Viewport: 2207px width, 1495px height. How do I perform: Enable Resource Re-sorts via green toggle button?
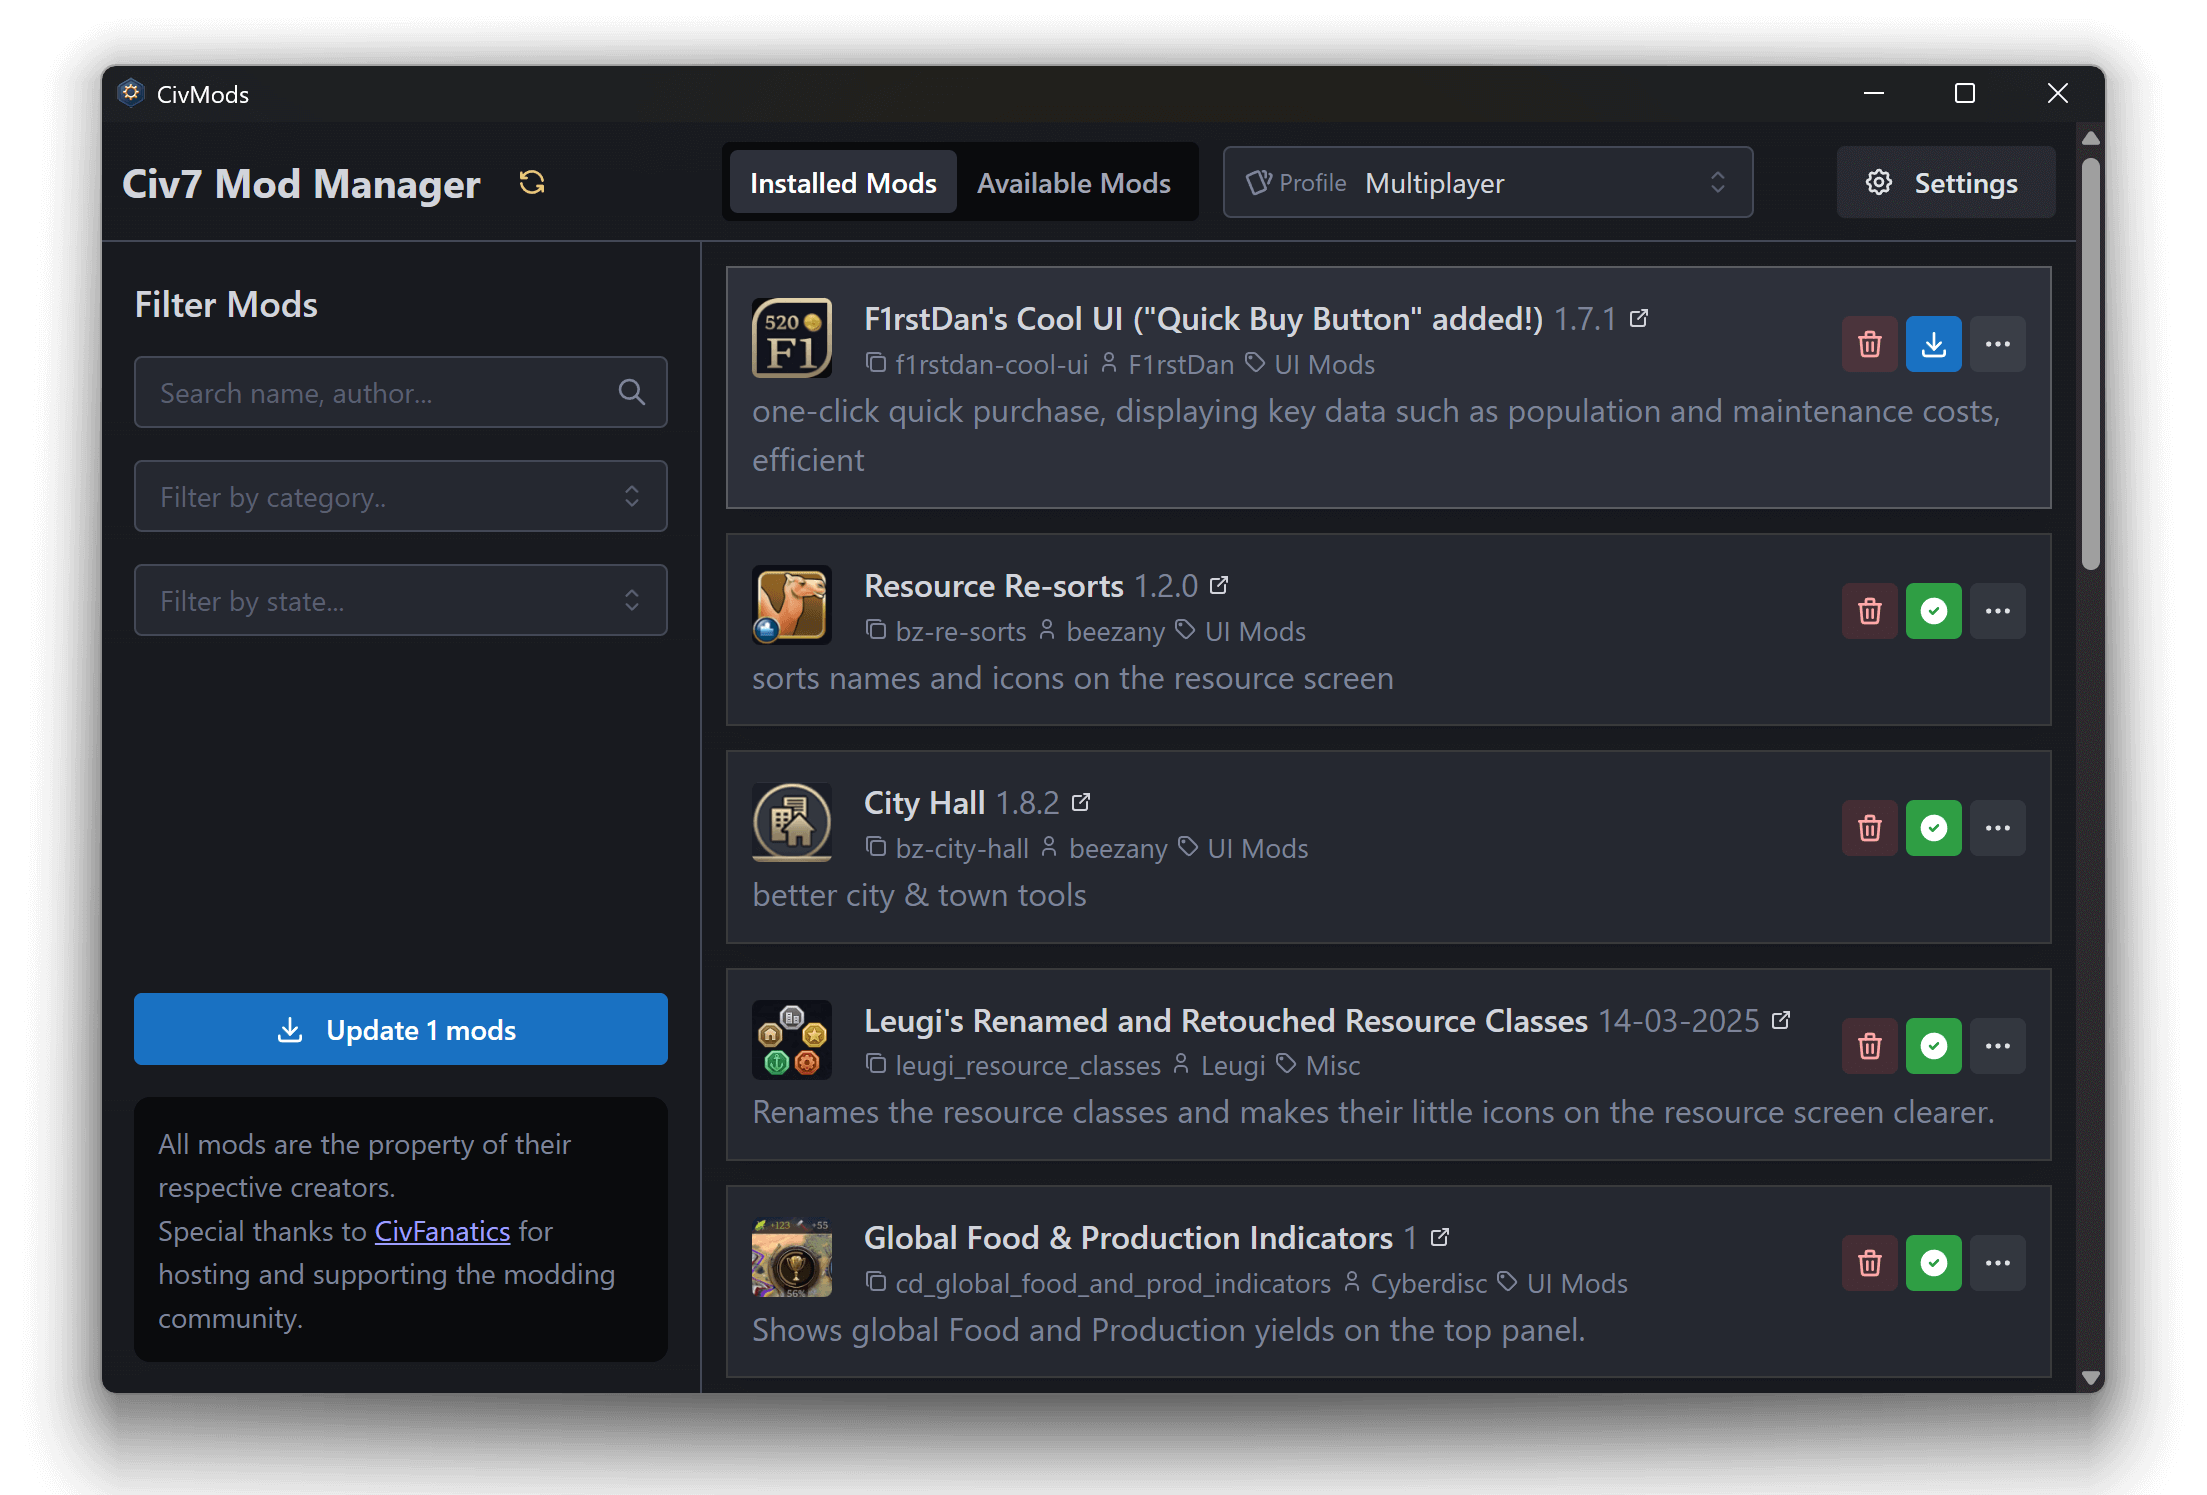(x=1934, y=610)
